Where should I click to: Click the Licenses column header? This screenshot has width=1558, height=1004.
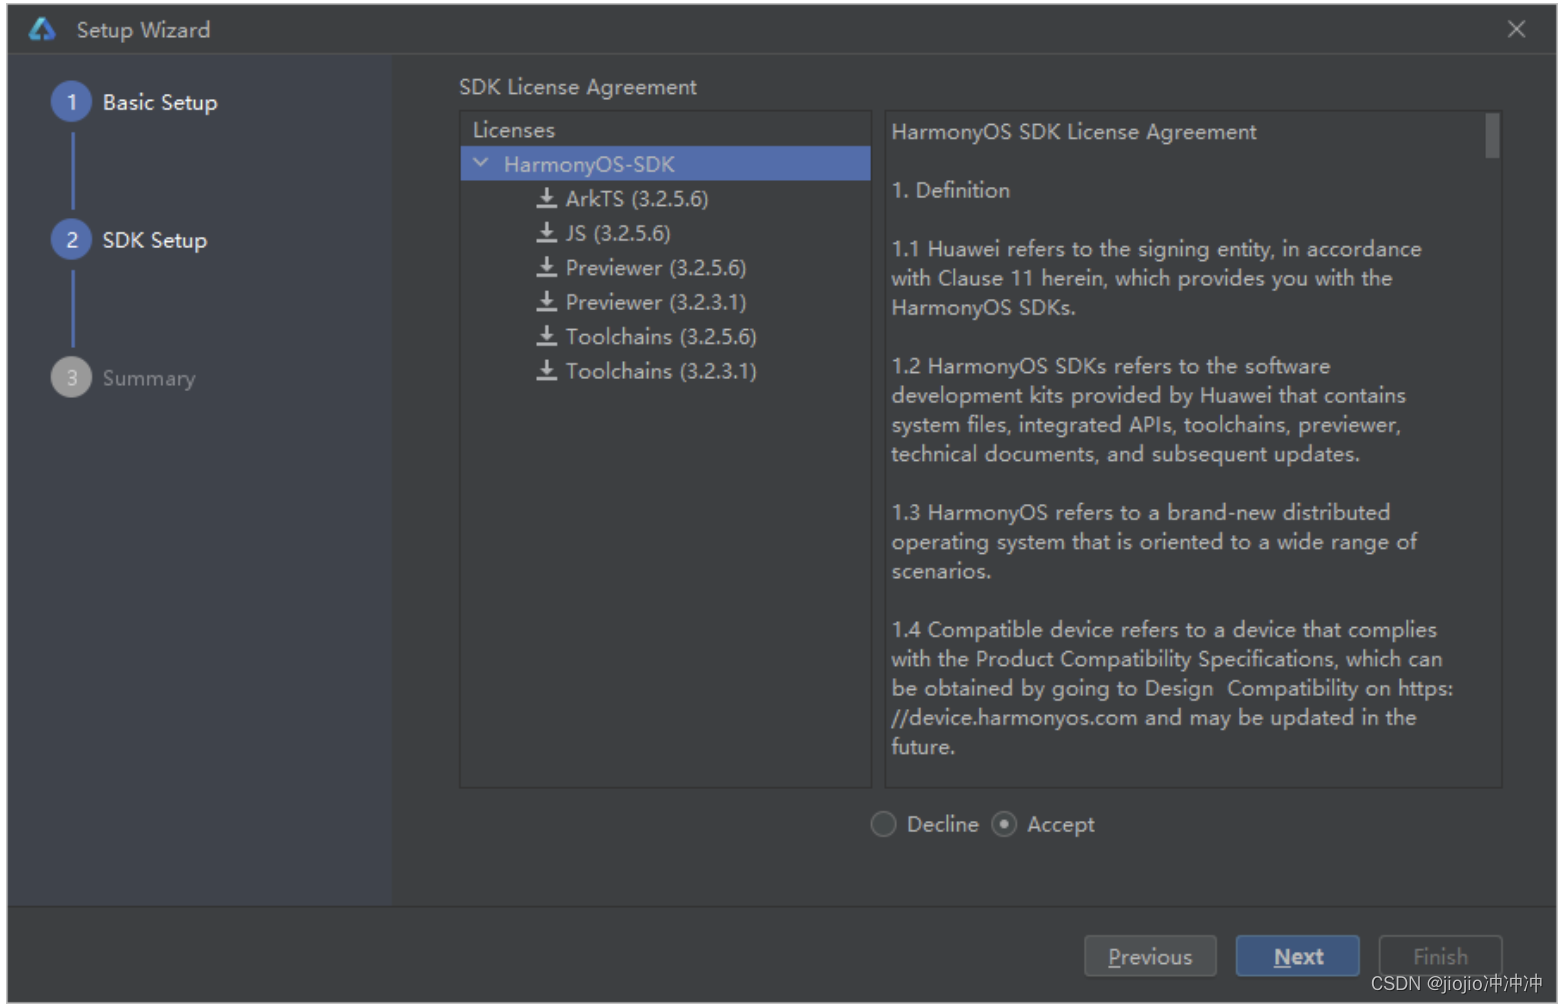[x=514, y=130]
